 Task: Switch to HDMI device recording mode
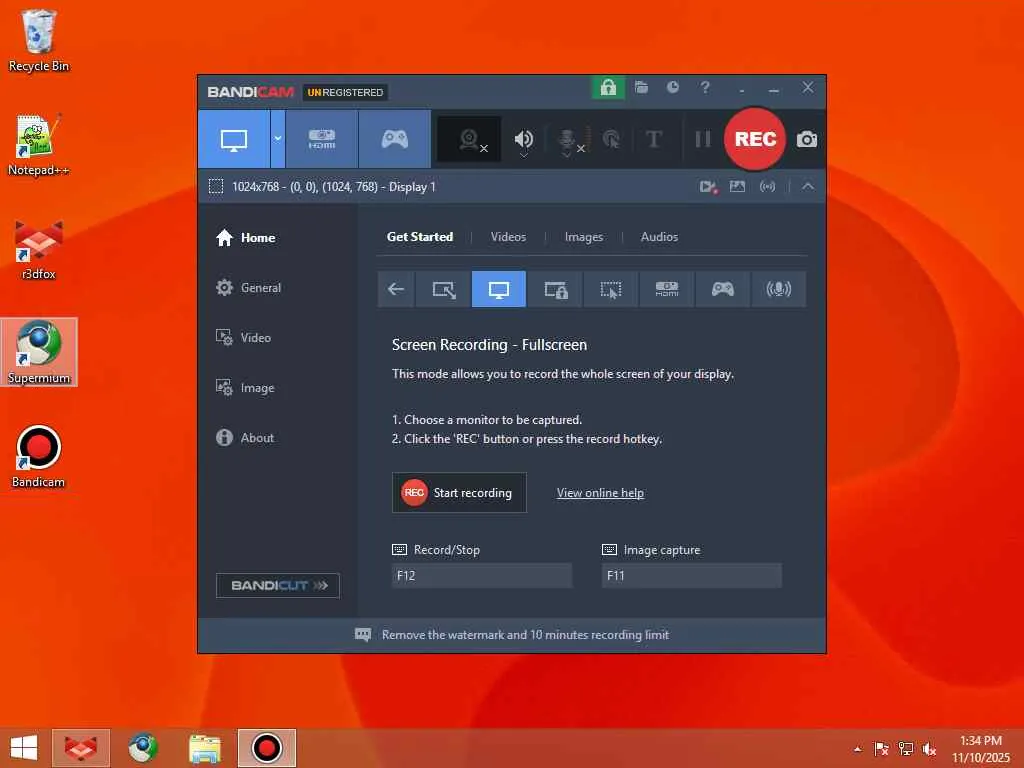[321, 139]
